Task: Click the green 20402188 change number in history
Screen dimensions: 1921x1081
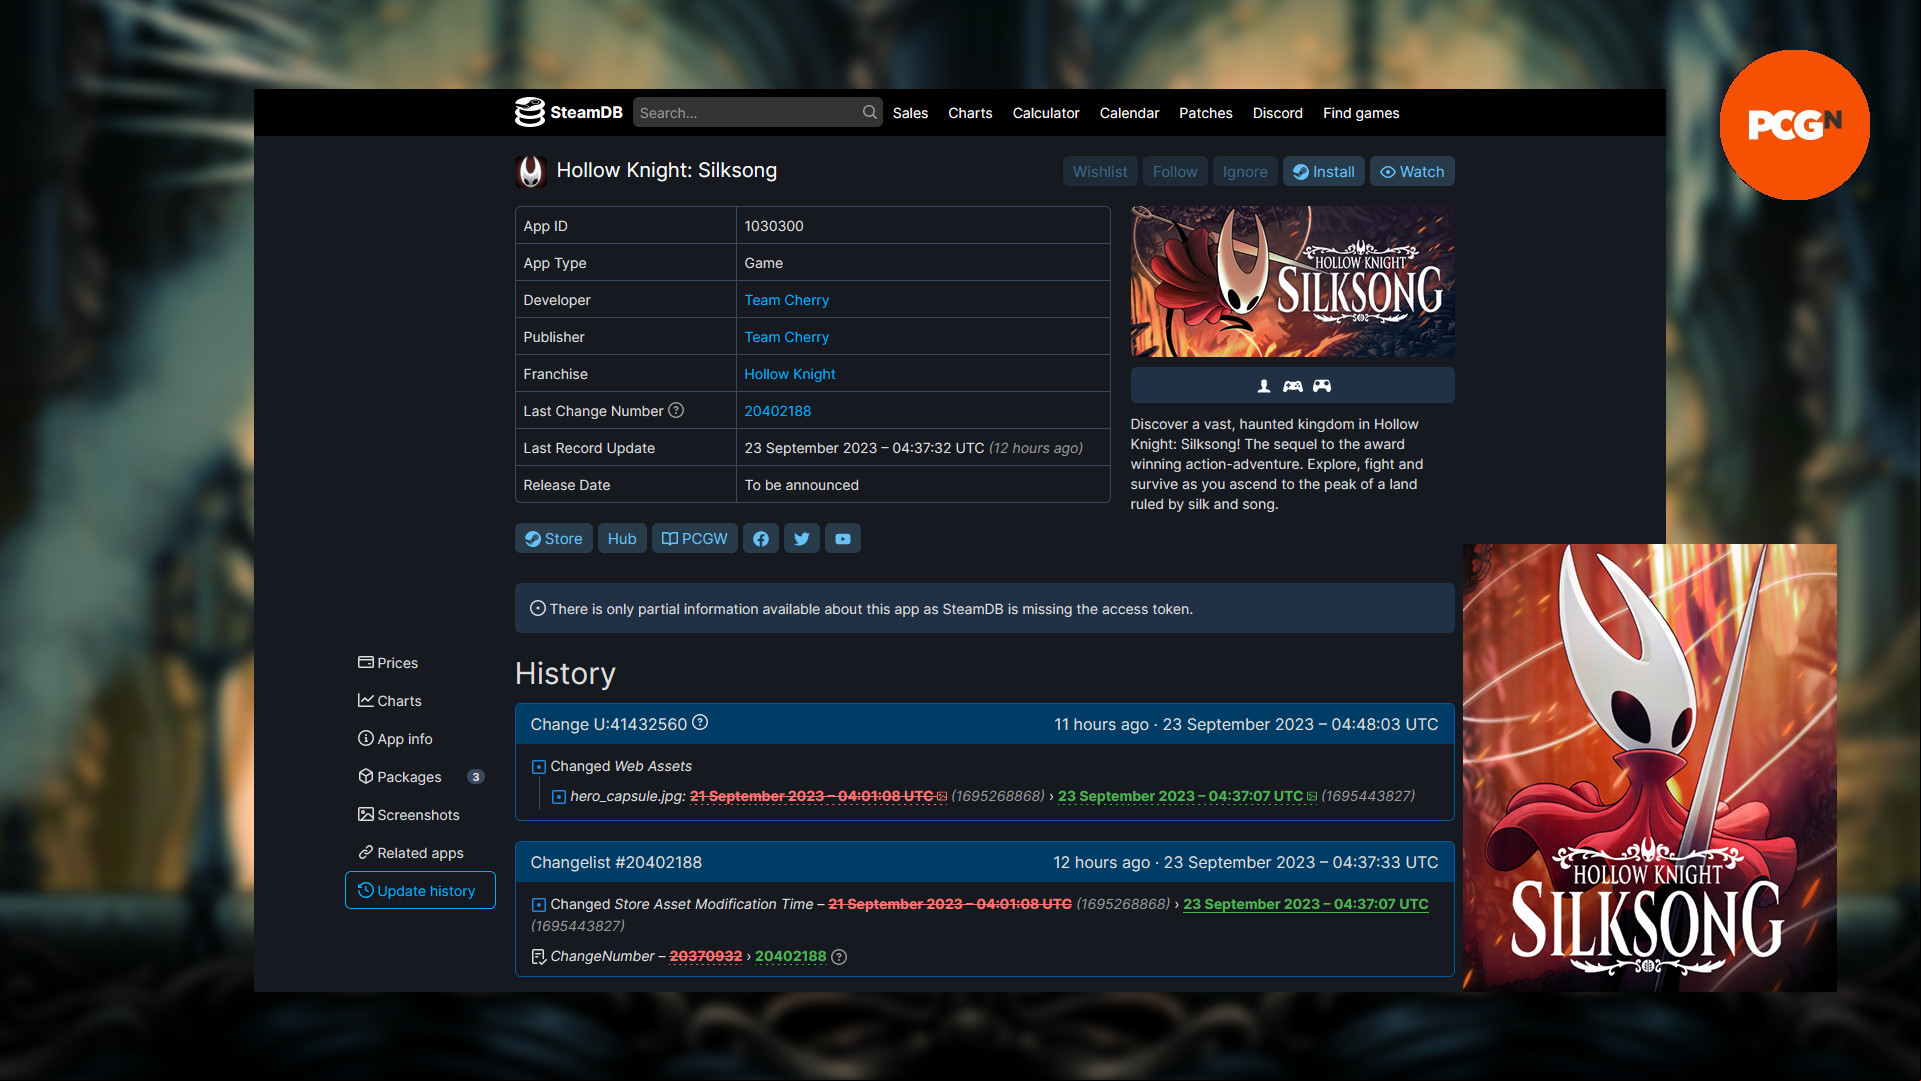Action: 790,956
